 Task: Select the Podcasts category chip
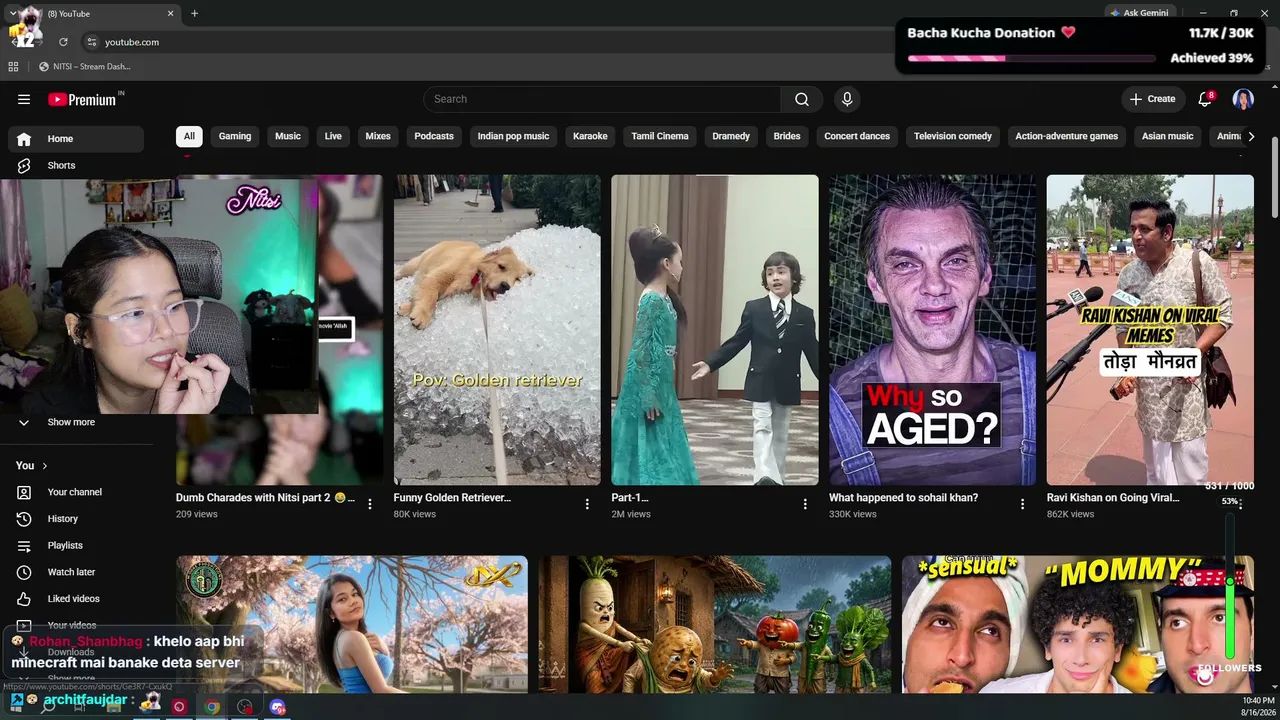[434, 136]
